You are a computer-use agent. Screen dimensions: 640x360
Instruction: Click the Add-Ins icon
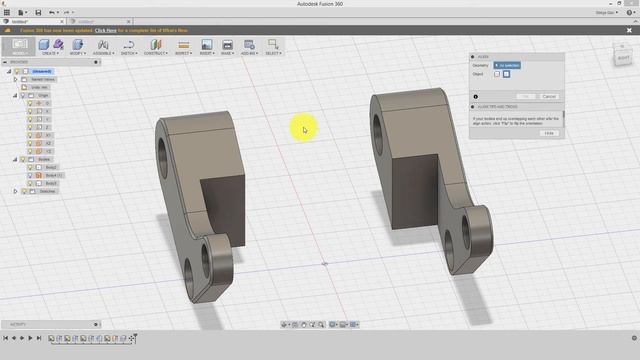click(249, 44)
